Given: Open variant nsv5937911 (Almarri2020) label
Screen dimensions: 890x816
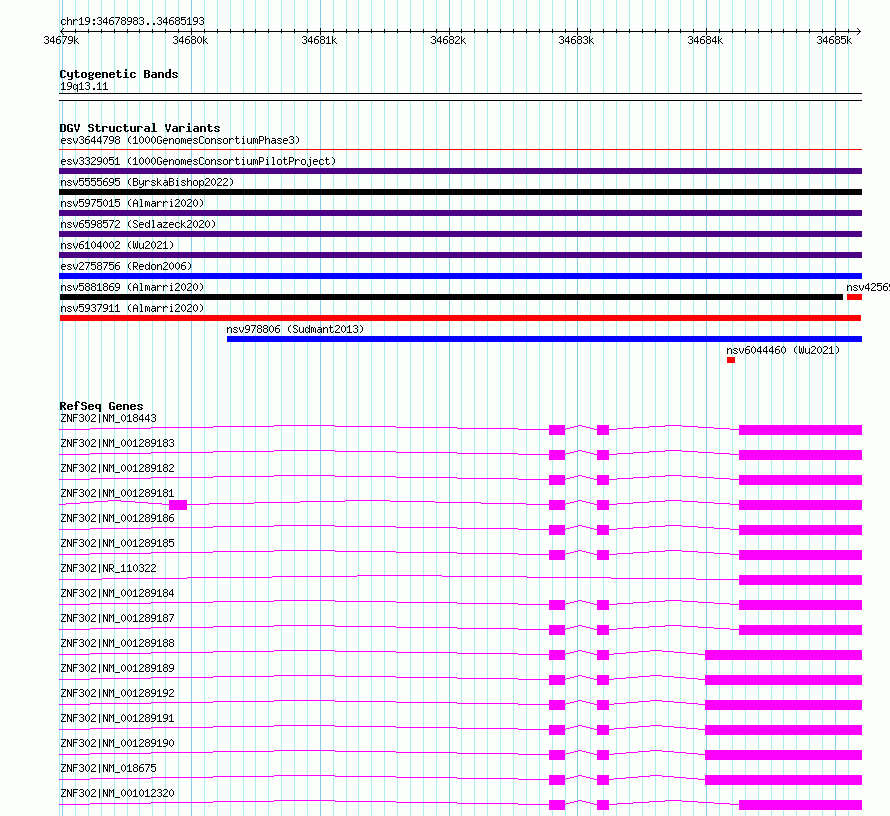Looking at the screenshot, I should pos(132,308).
